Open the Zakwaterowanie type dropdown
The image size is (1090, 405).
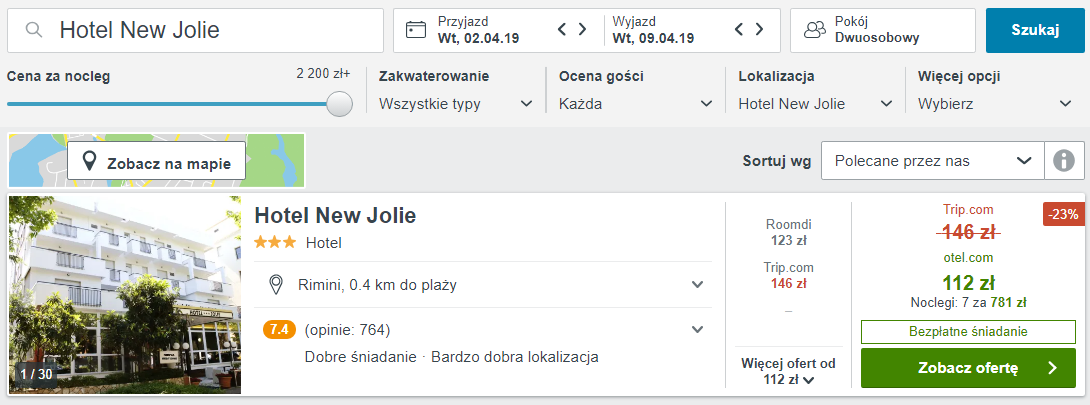(x=456, y=104)
